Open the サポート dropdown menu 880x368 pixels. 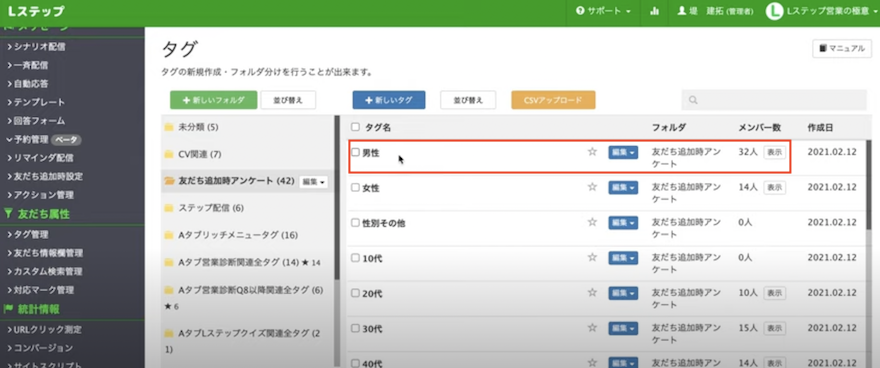click(x=603, y=11)
